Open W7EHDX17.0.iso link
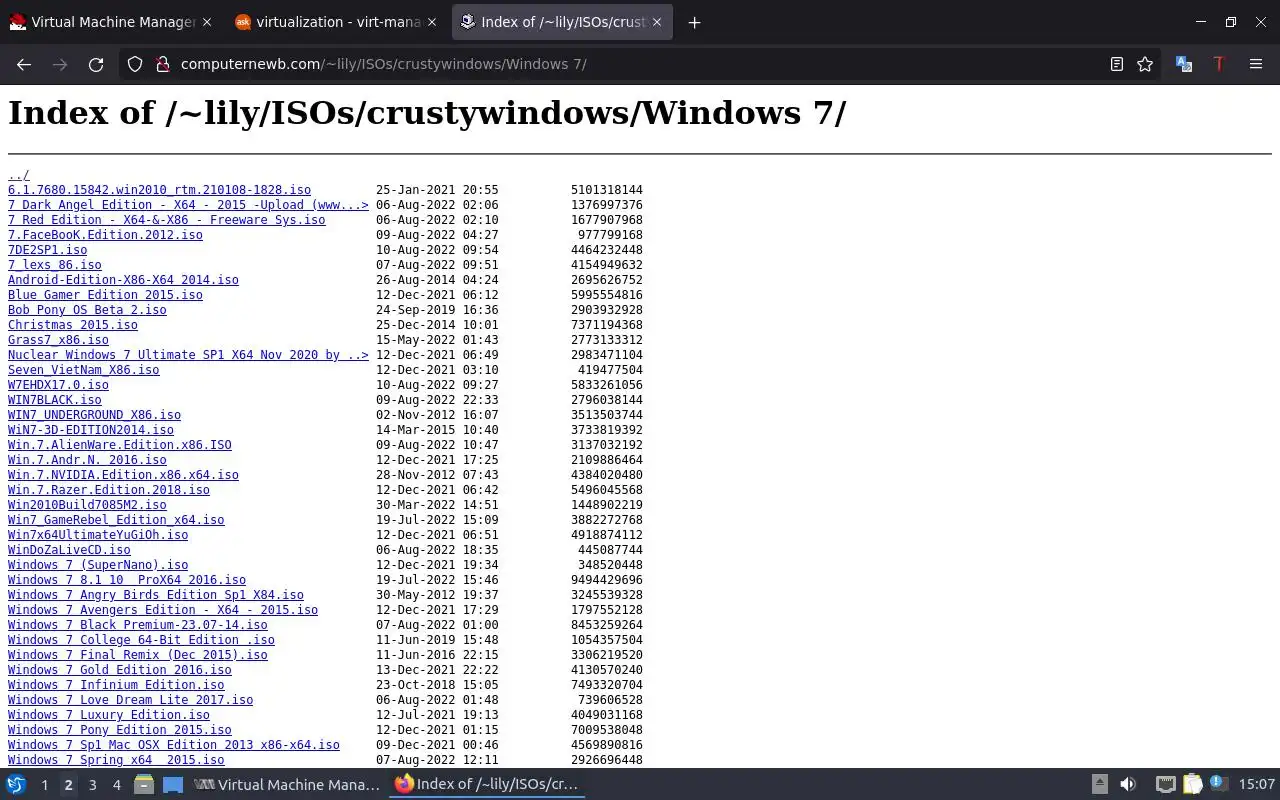1280x800 pixels. 58,385
